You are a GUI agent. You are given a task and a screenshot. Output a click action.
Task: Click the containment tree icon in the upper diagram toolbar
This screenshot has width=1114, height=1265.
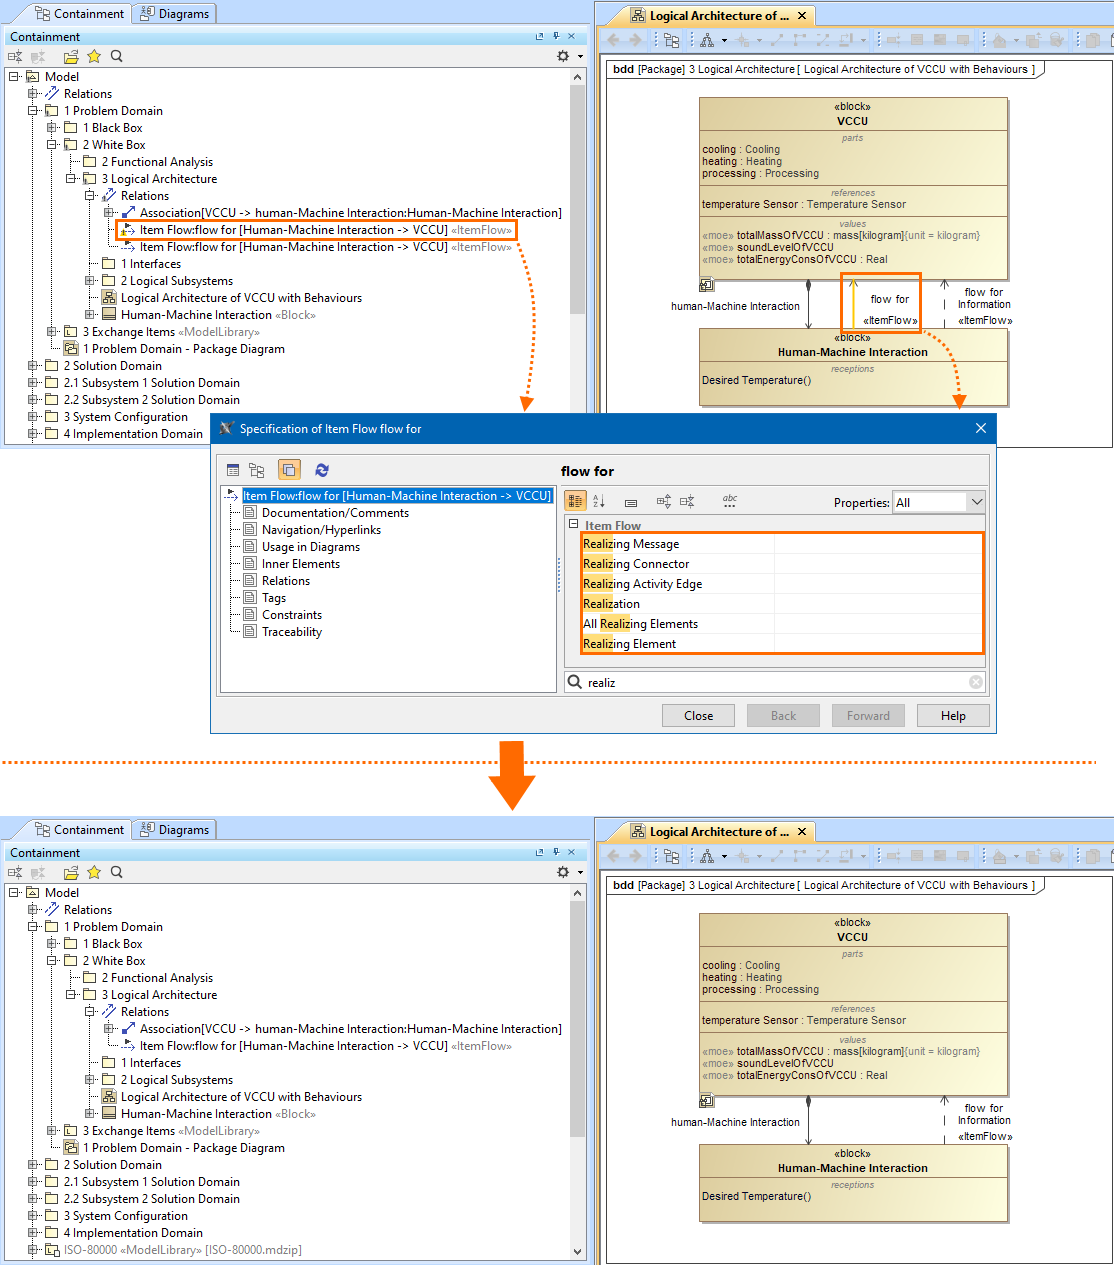(x=672, y=41)
